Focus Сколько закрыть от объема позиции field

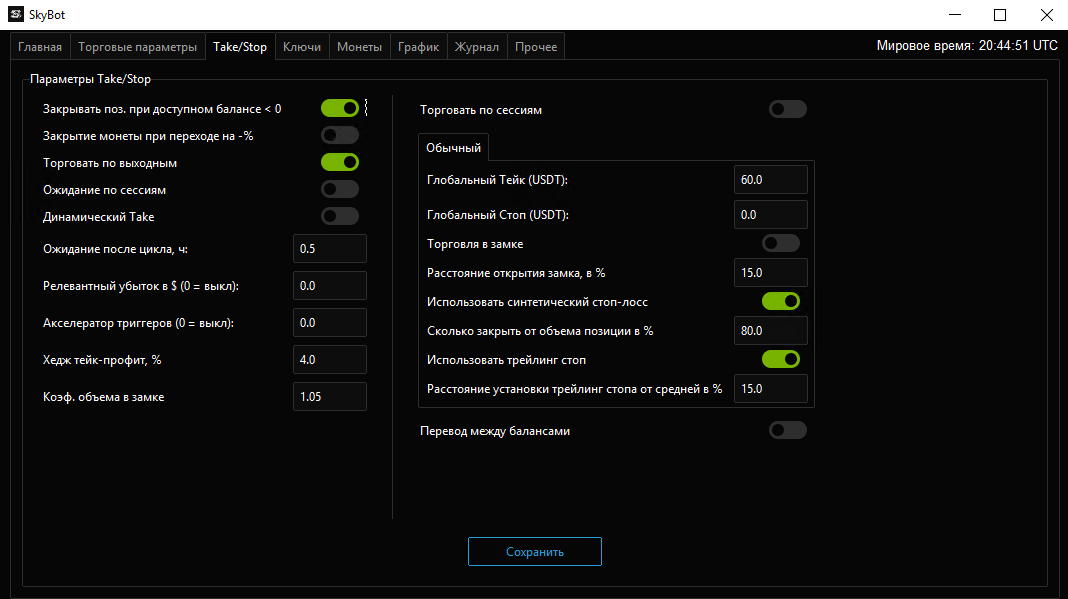tap(771, 331)
